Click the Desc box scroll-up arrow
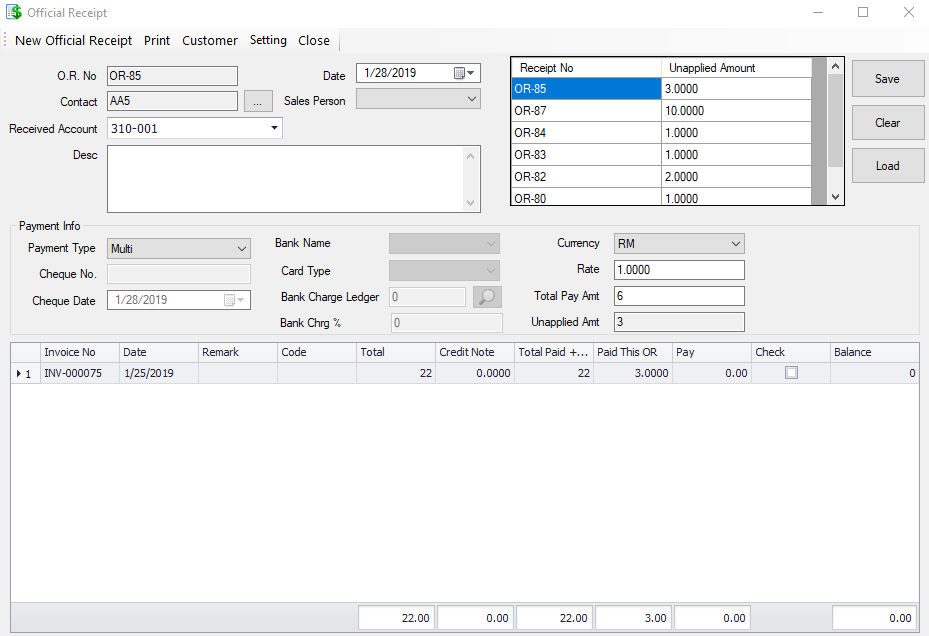 coord(470,156)
